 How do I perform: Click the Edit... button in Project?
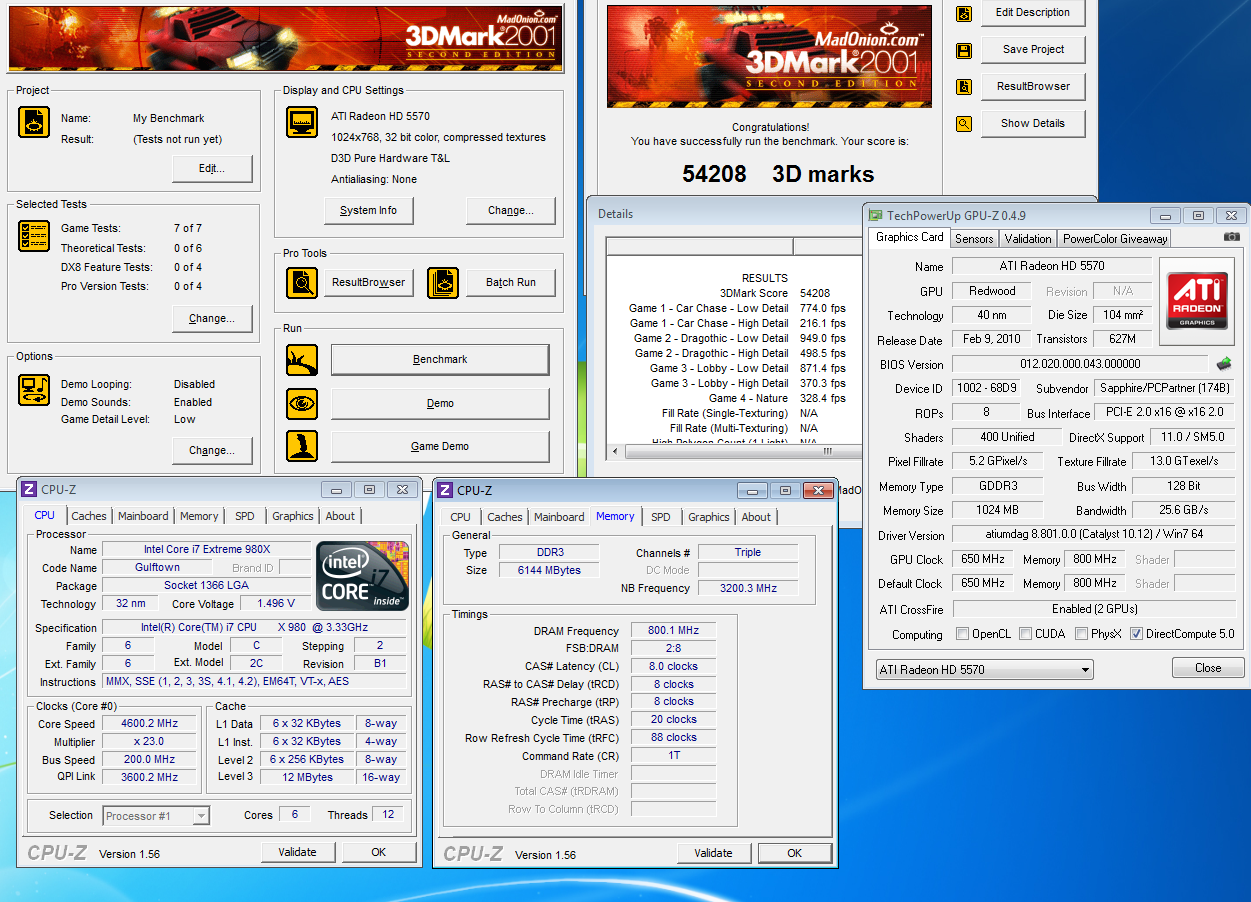212,169
